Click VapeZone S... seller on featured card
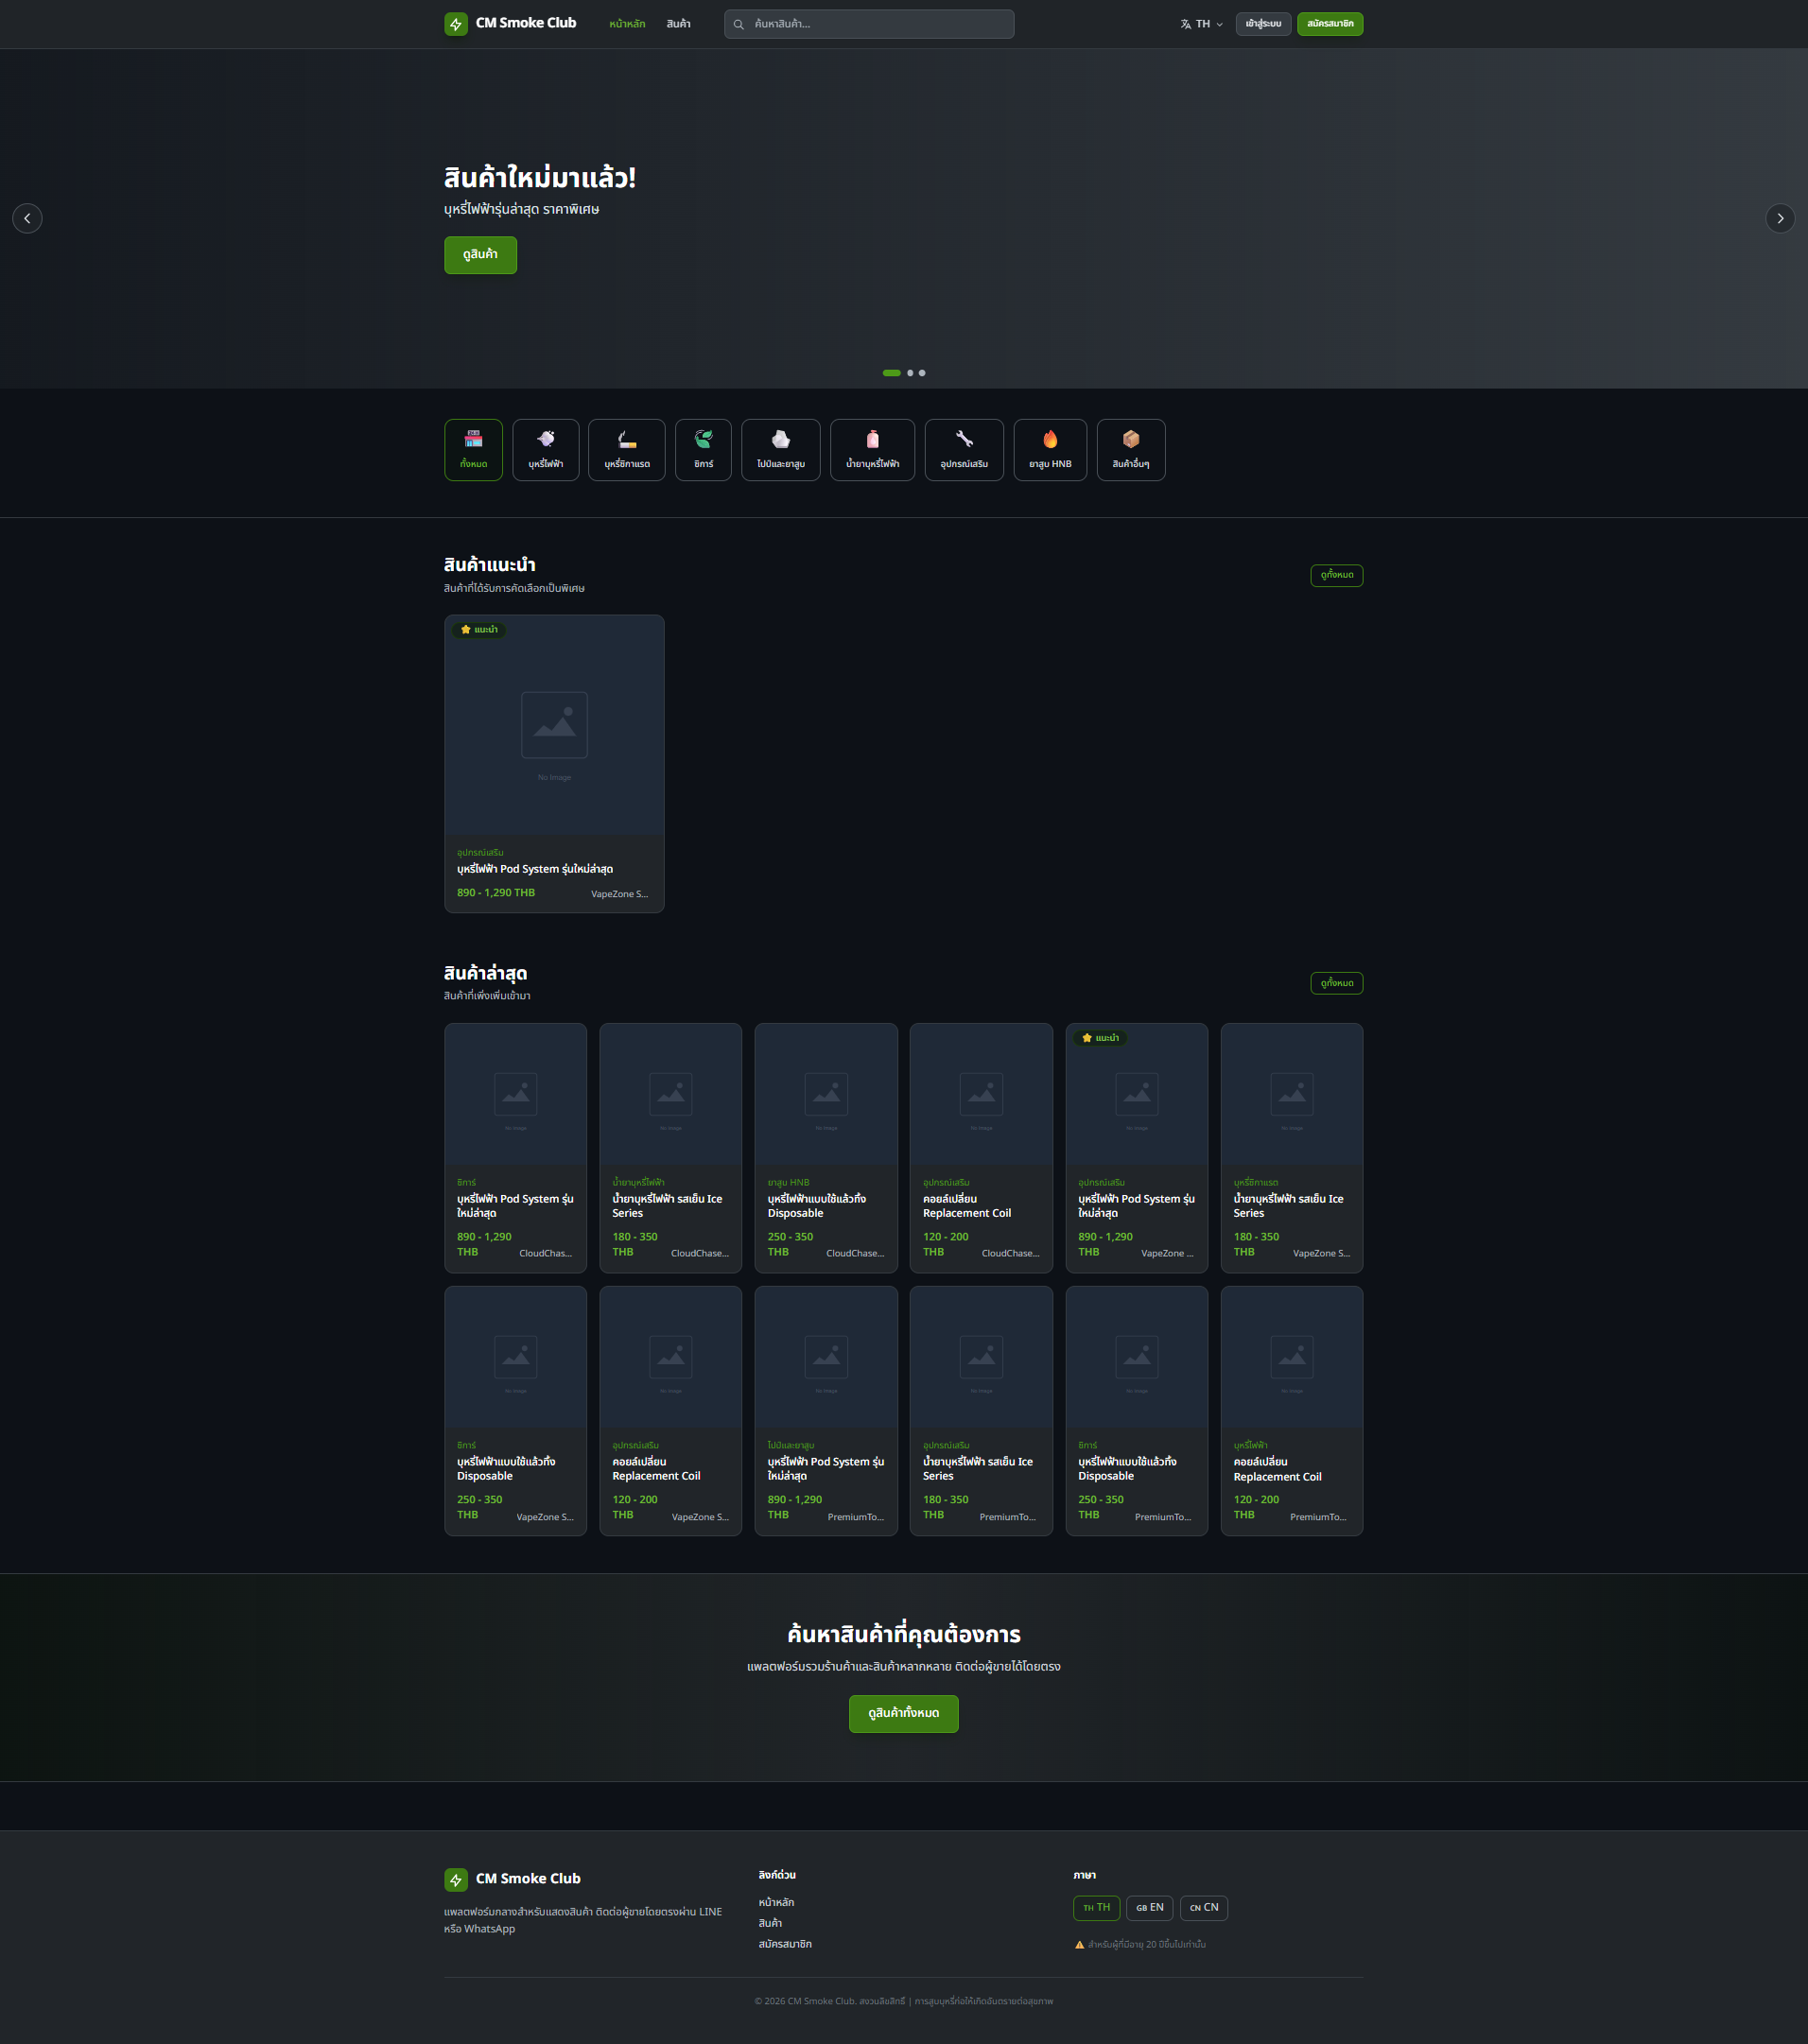The image size is (1808, 2044). coord(619,894)
